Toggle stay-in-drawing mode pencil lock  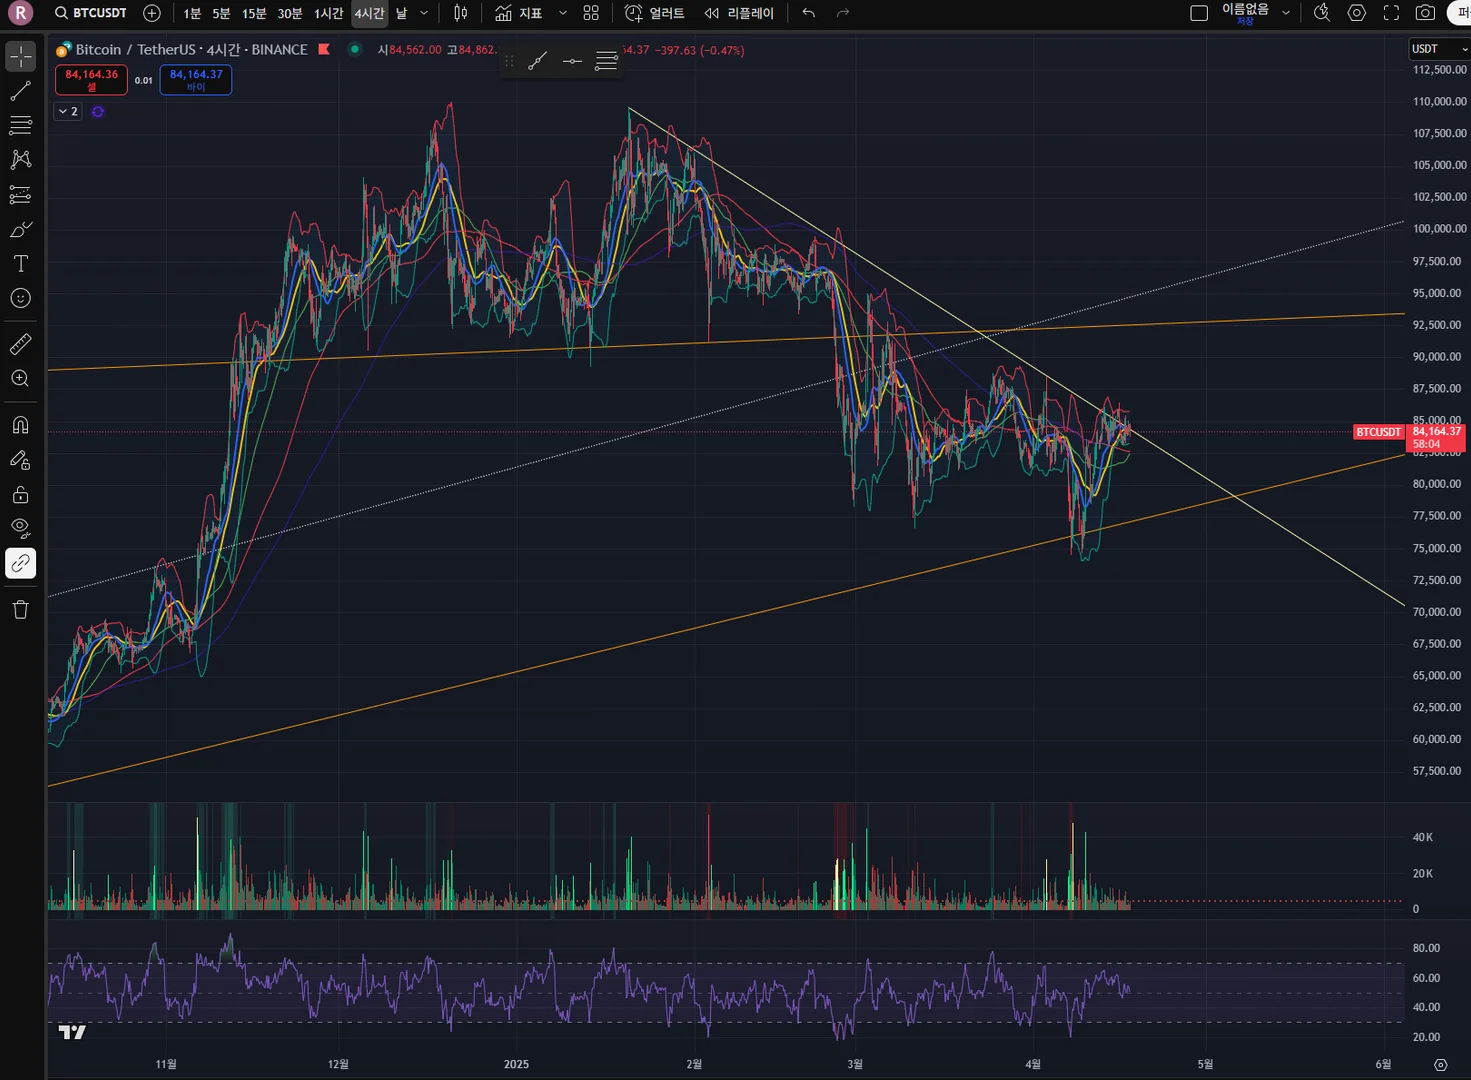[x=21, y=460]
